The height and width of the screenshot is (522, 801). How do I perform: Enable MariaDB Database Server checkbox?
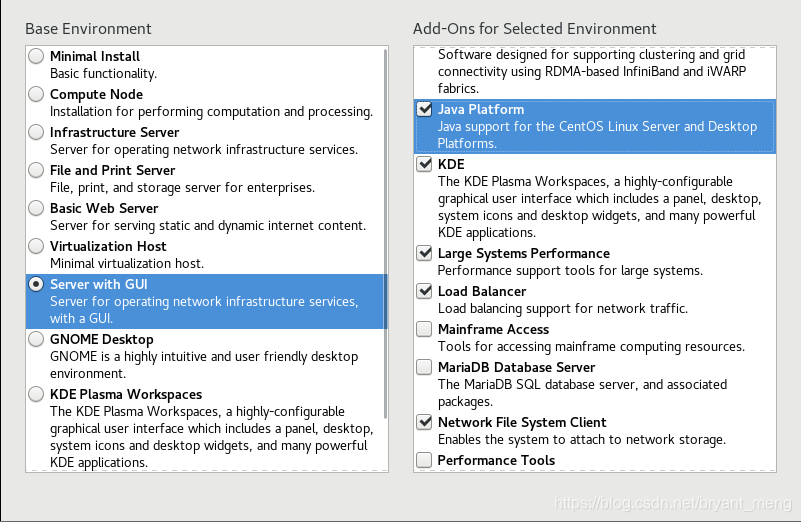[424, 367]
